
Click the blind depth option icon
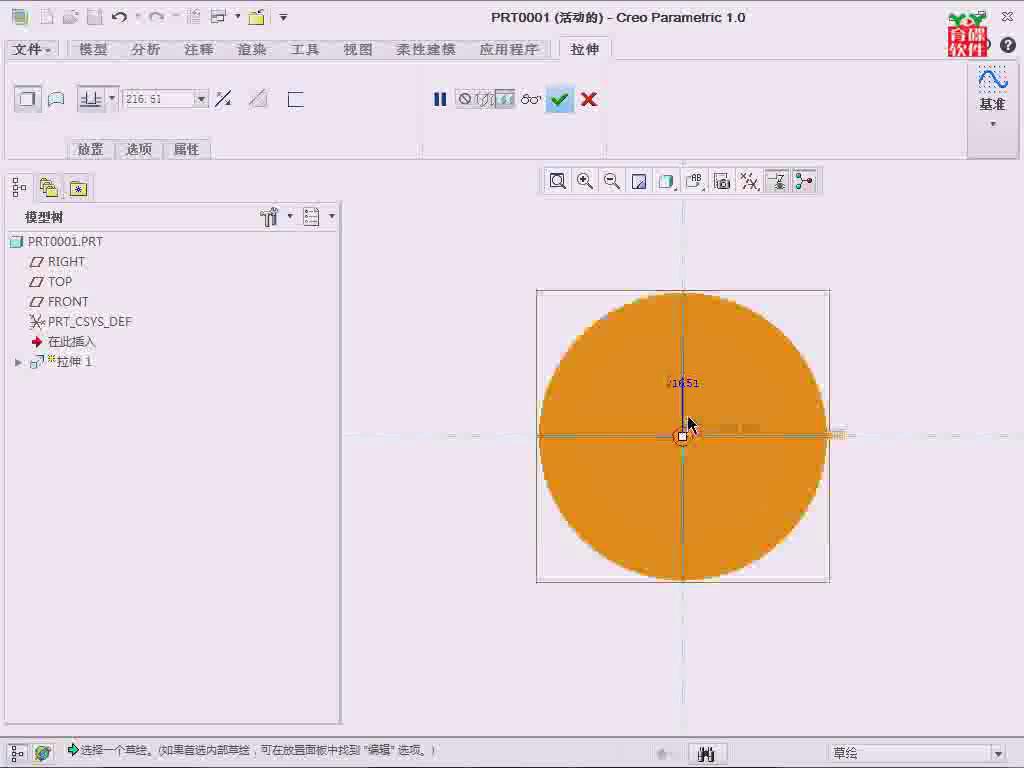90,99
